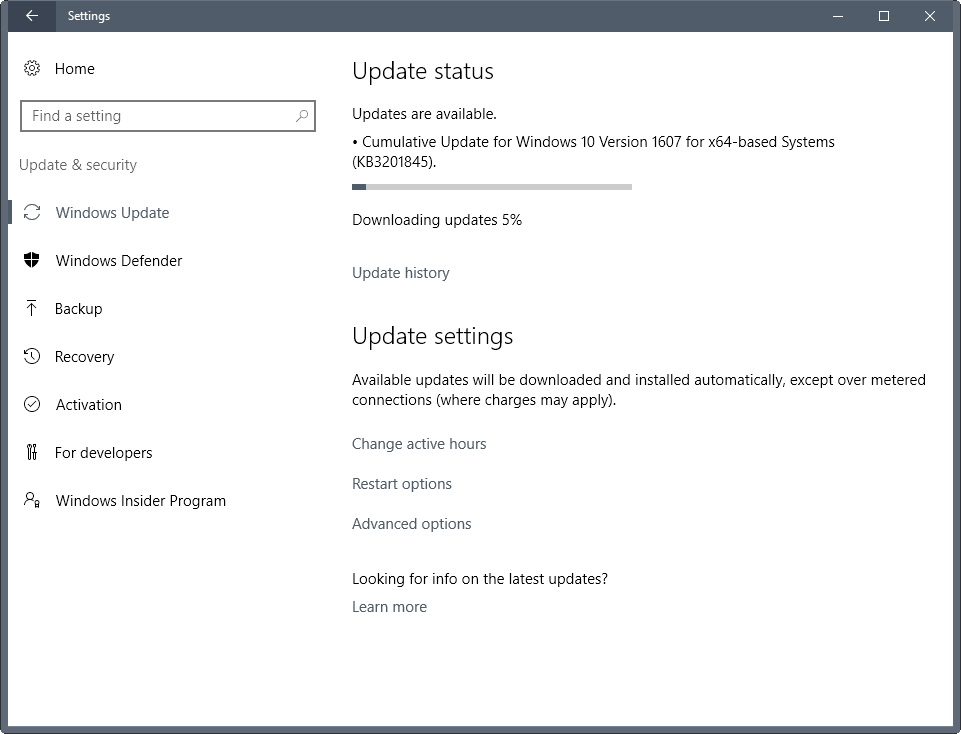This screenshot has height=734, width=961.
Task: Click the Windows Update sync icon
Action: tap(32, 213)
